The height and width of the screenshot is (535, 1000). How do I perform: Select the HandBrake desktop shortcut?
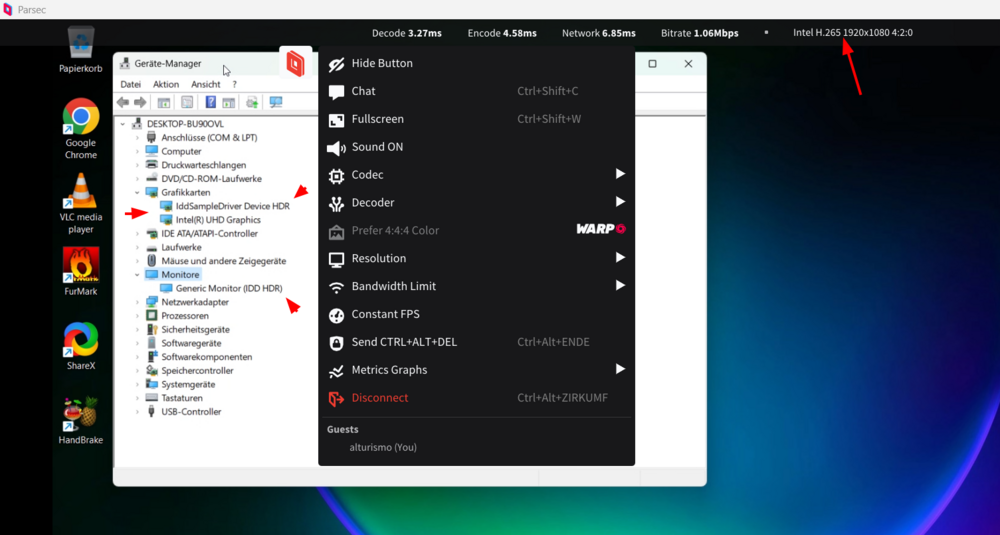81,420
